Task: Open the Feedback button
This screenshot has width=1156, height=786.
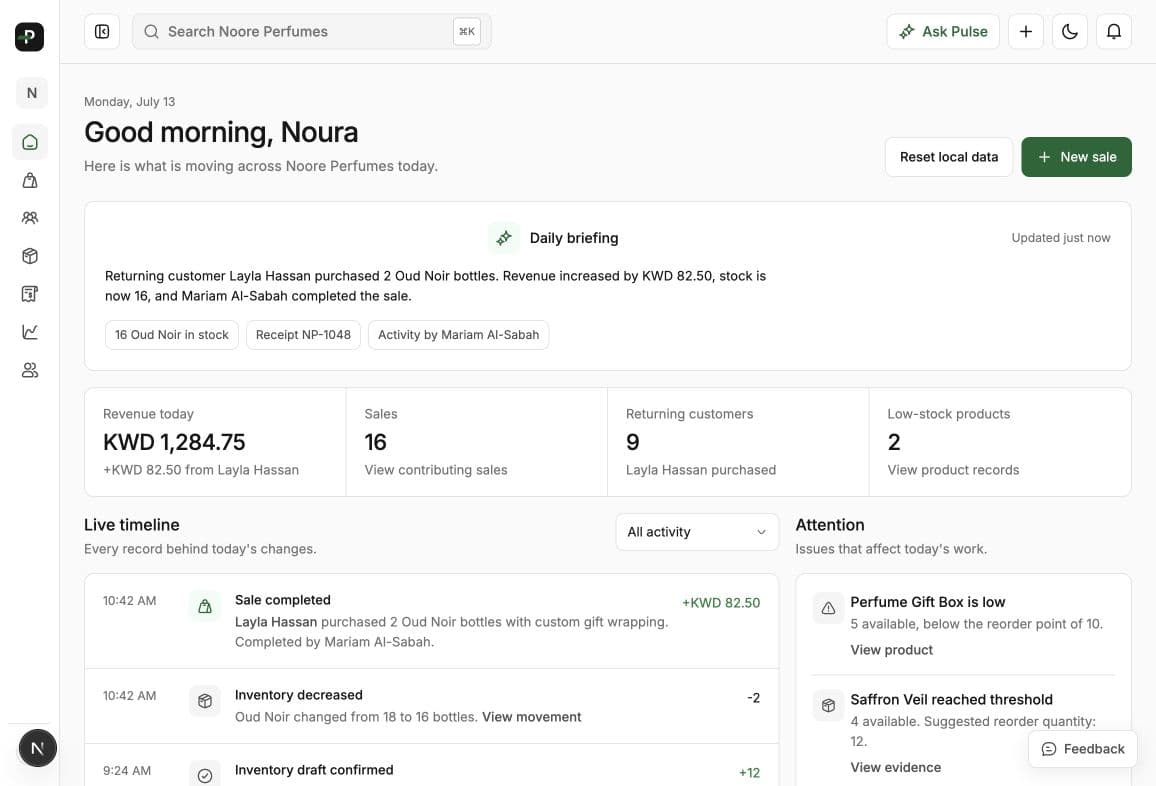Action: [1083, 749]
